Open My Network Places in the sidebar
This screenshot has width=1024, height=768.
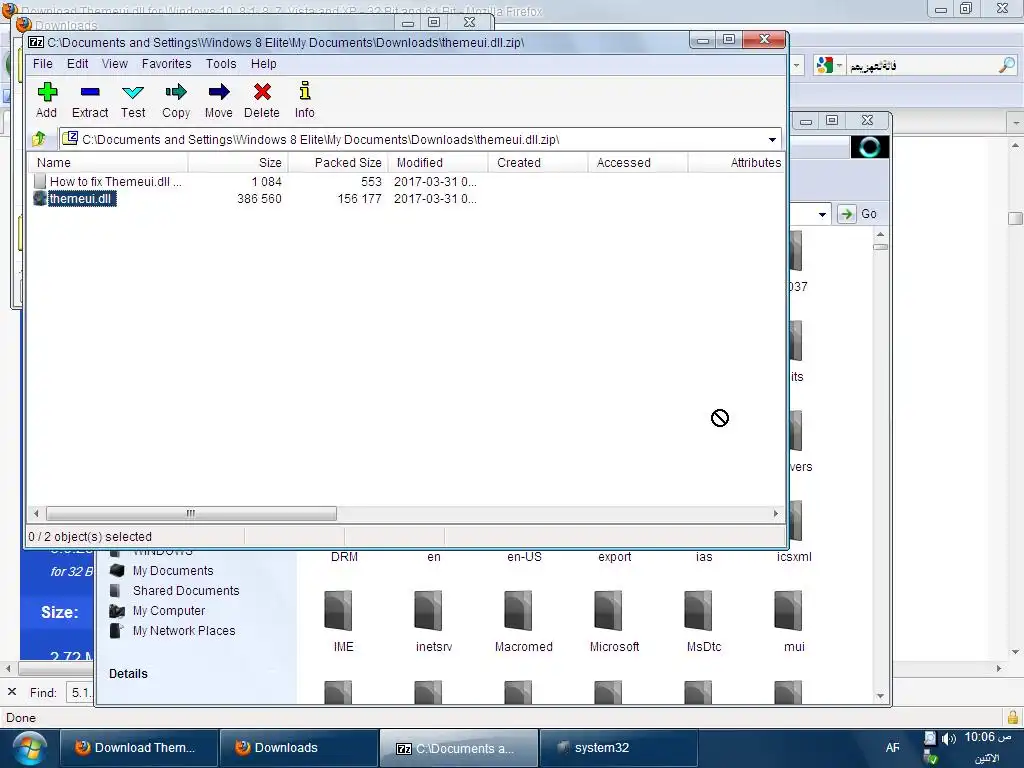pyautogui.click(x=172, y=631)
